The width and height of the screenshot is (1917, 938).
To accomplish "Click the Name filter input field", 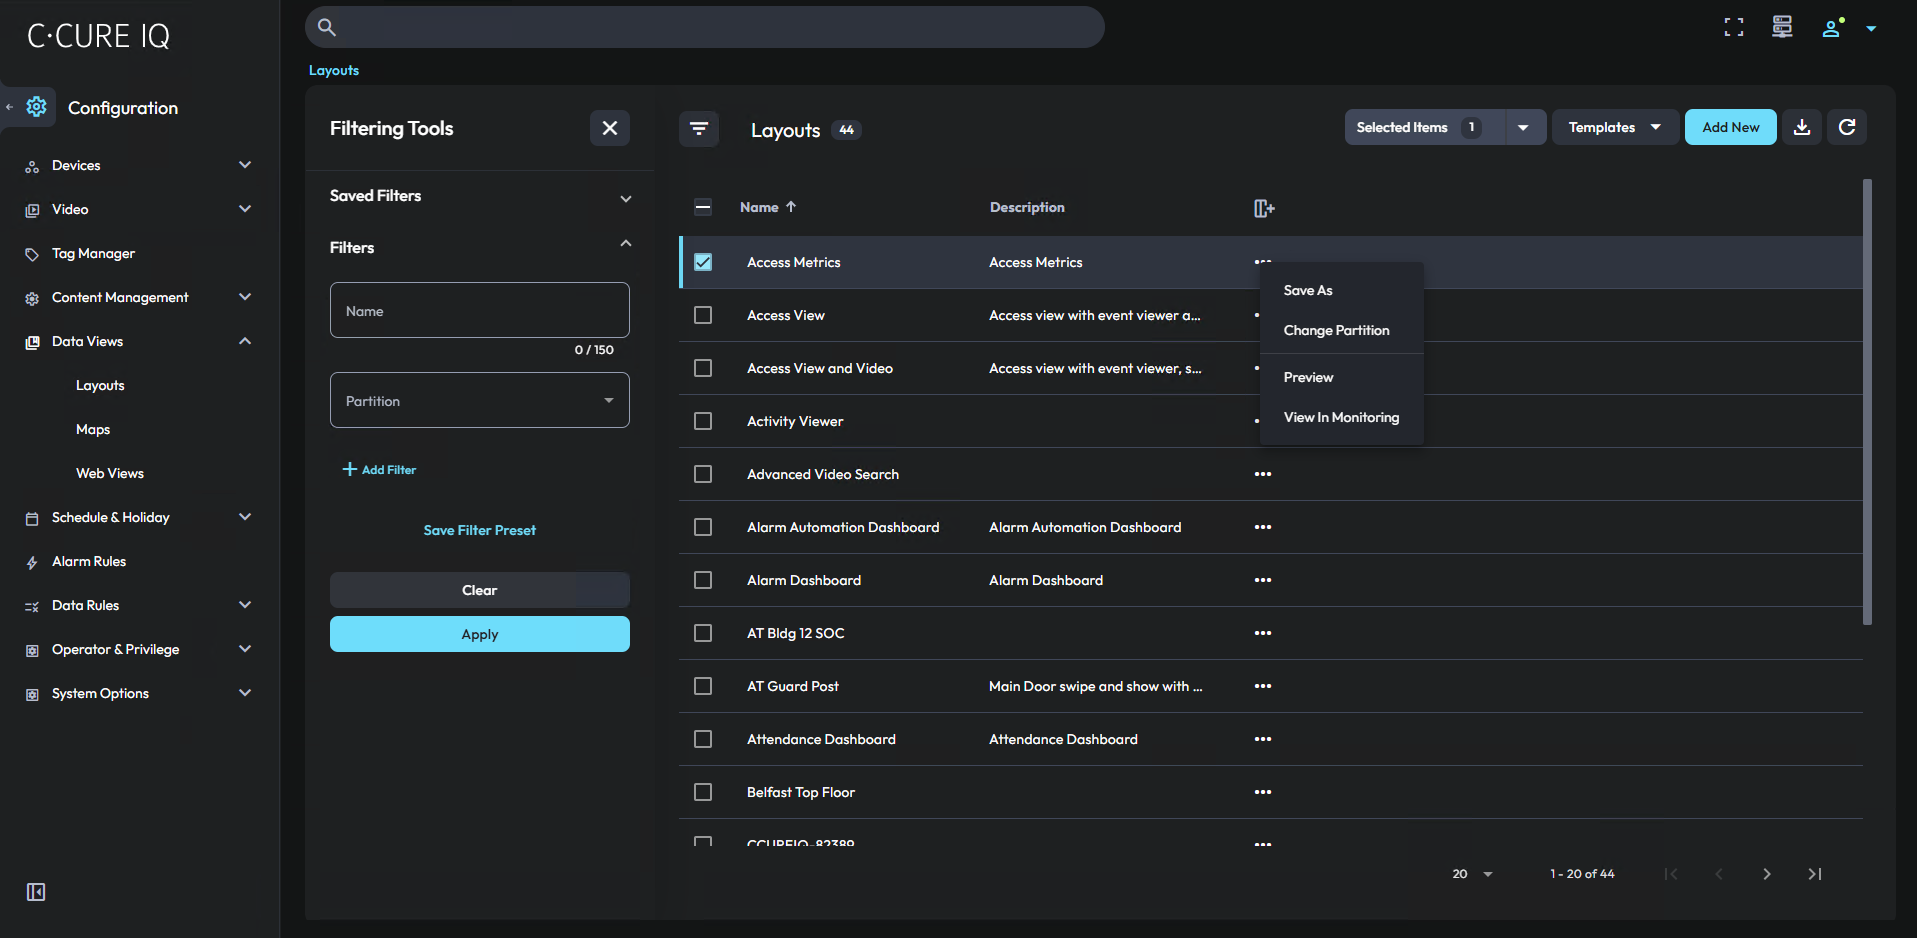I will coord(479,311).
